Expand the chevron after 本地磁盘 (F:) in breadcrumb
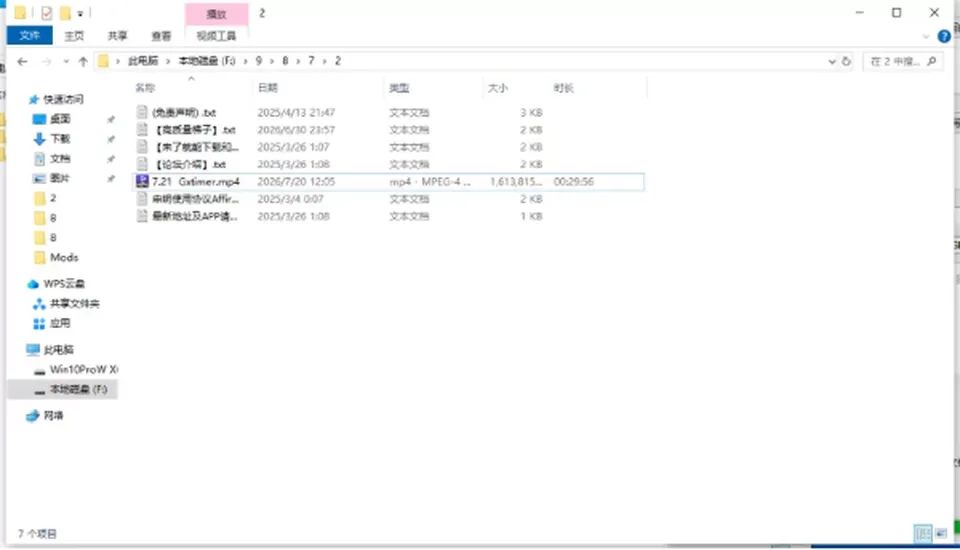This screenshot has height=550, width=960. [x=245, y=61]
